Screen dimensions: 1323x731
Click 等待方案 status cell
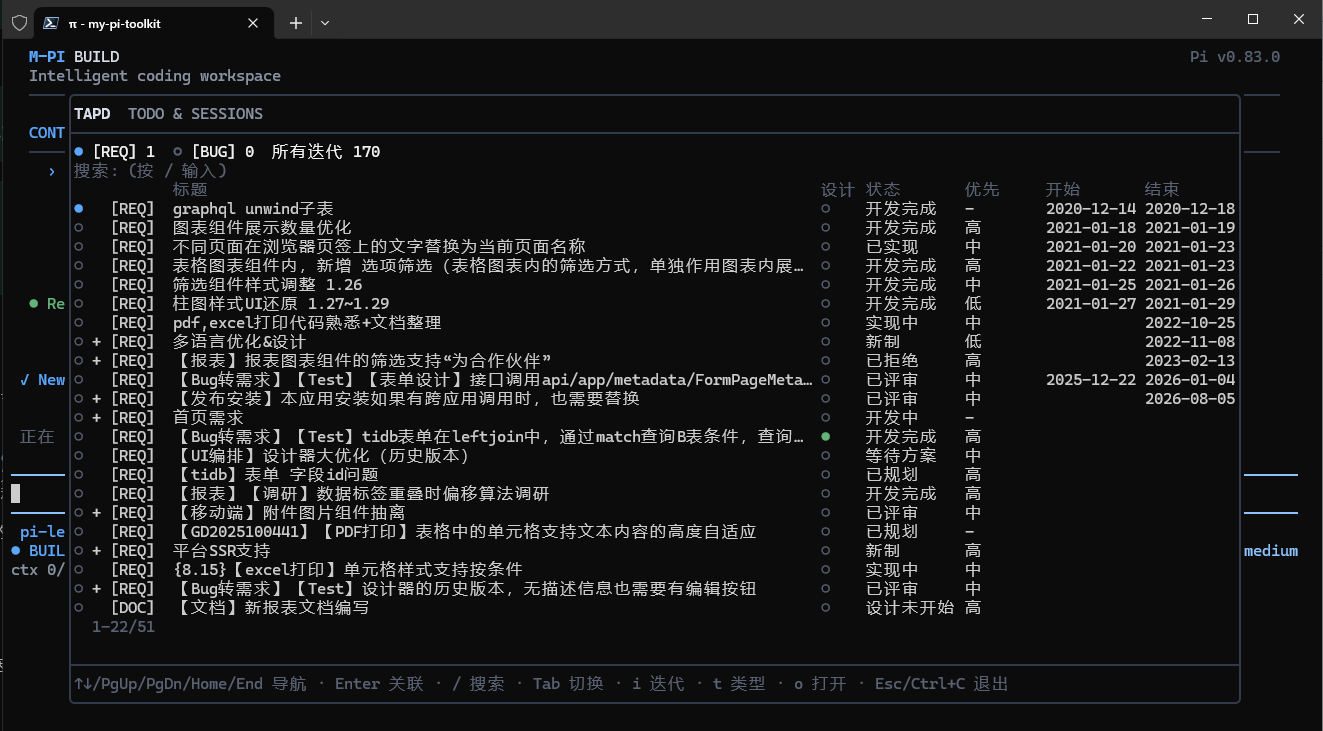901,456
